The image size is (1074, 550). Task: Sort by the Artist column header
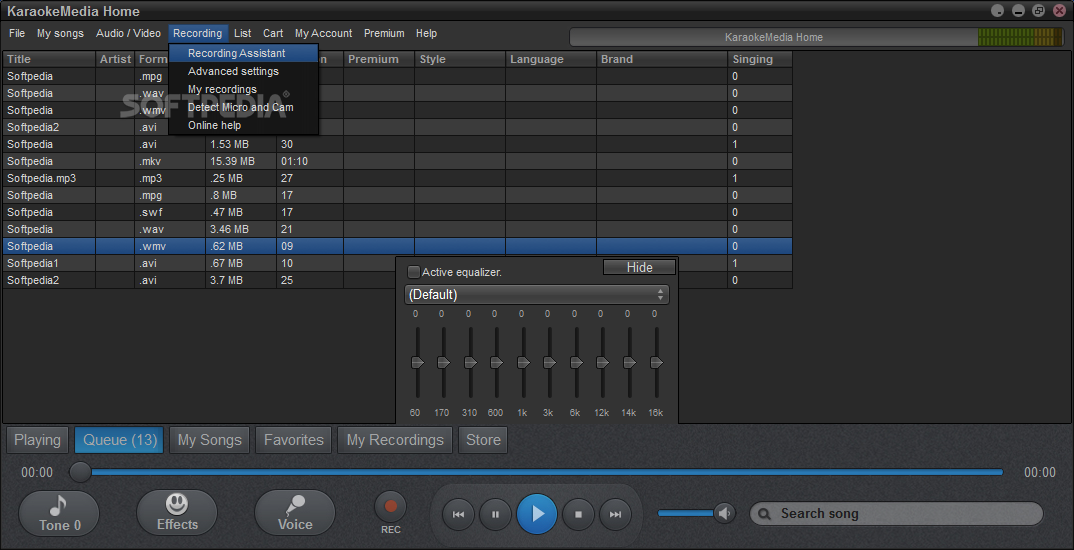pos(115,59)
